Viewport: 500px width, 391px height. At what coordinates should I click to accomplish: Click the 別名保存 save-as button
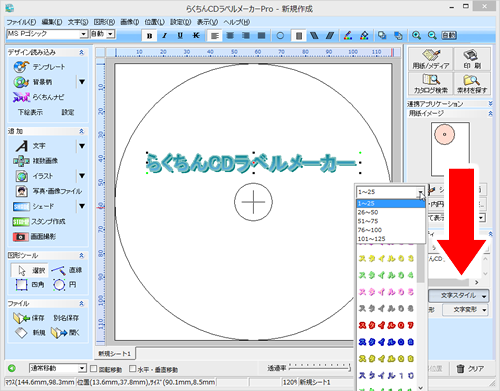pyautogui.click(x=66, y=318)
